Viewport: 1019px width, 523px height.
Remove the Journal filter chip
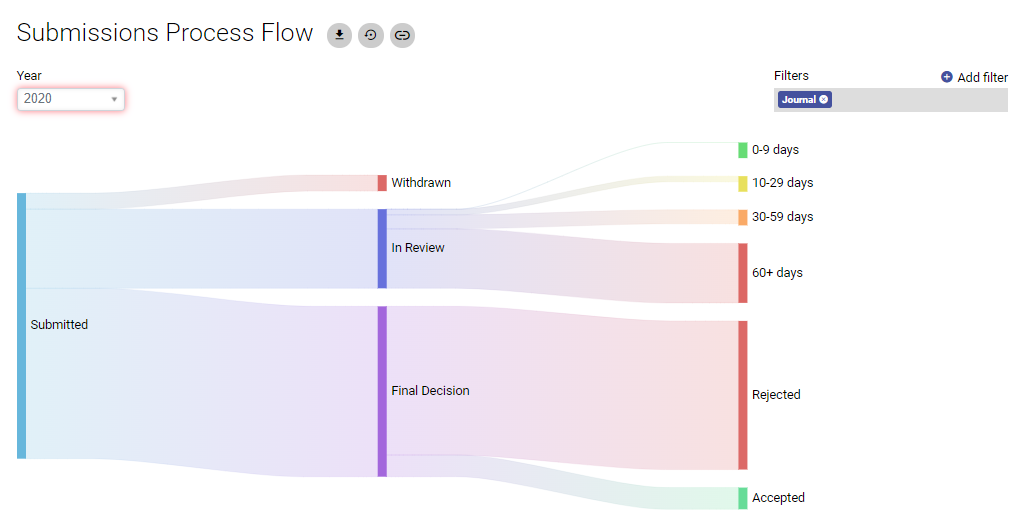(x=824, y=99)
